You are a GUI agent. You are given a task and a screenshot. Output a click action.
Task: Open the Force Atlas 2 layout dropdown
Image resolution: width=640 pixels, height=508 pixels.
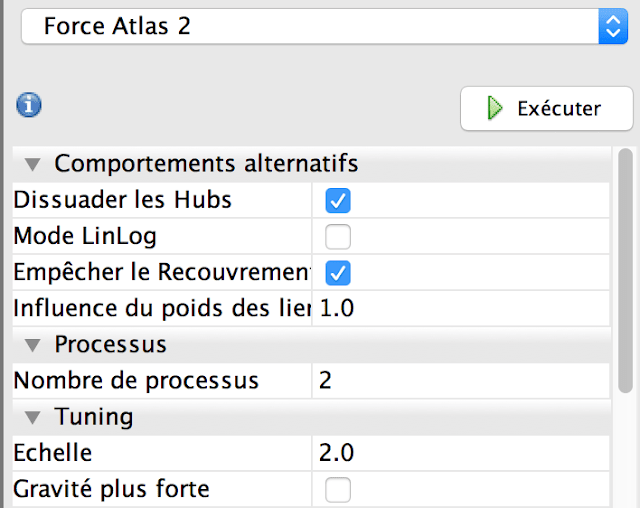point(324,26)
